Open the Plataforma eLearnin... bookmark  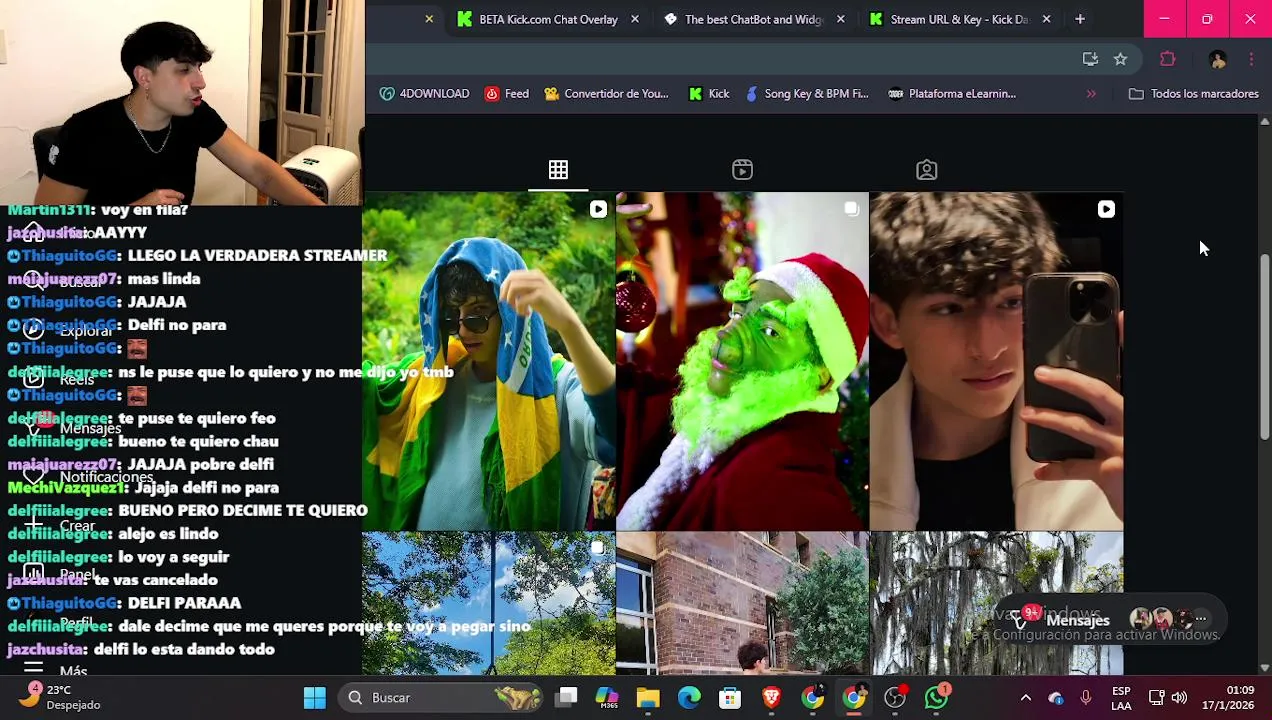[952, 94]
